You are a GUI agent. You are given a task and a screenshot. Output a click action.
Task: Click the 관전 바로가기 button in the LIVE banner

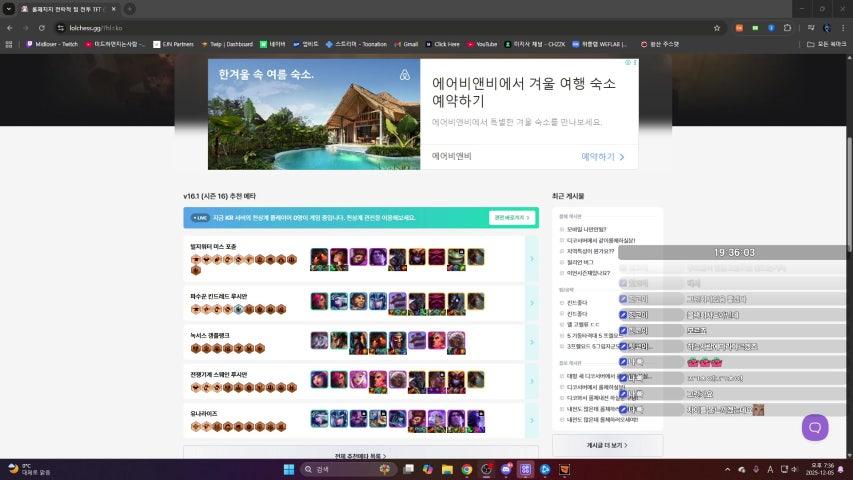click(x=512, y=218)
